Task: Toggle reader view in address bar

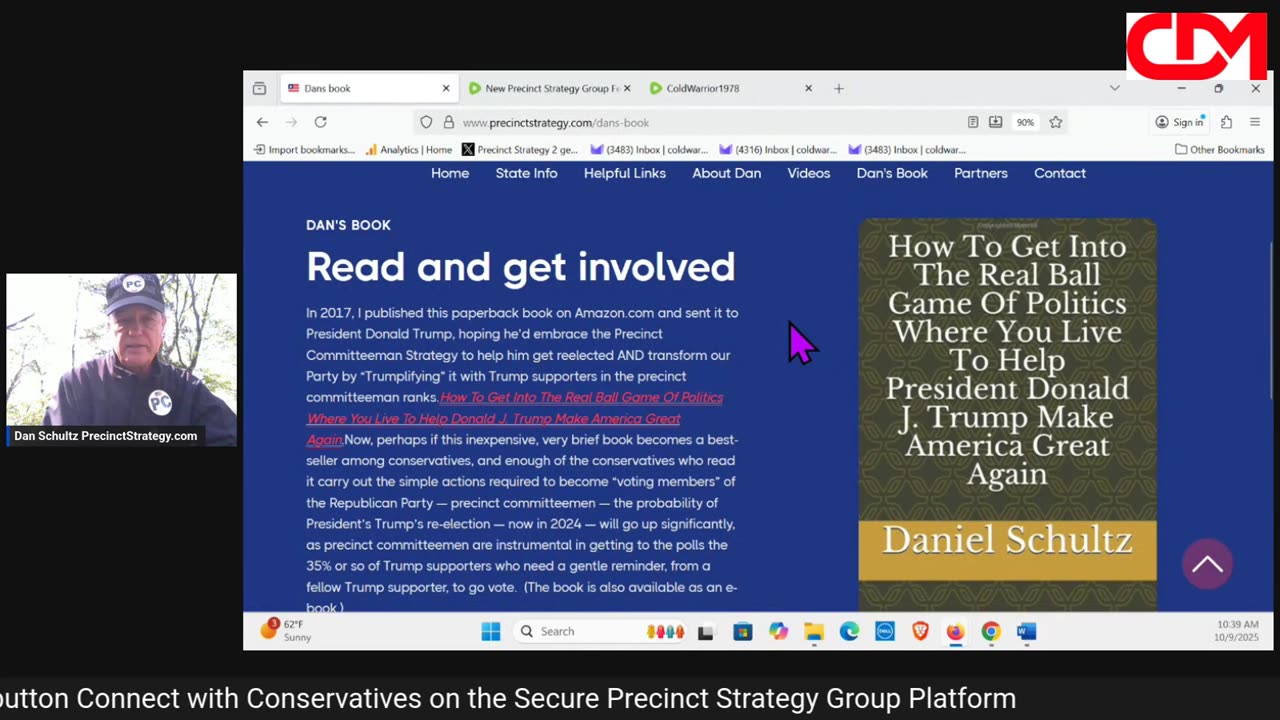Action: pos(973,122)
